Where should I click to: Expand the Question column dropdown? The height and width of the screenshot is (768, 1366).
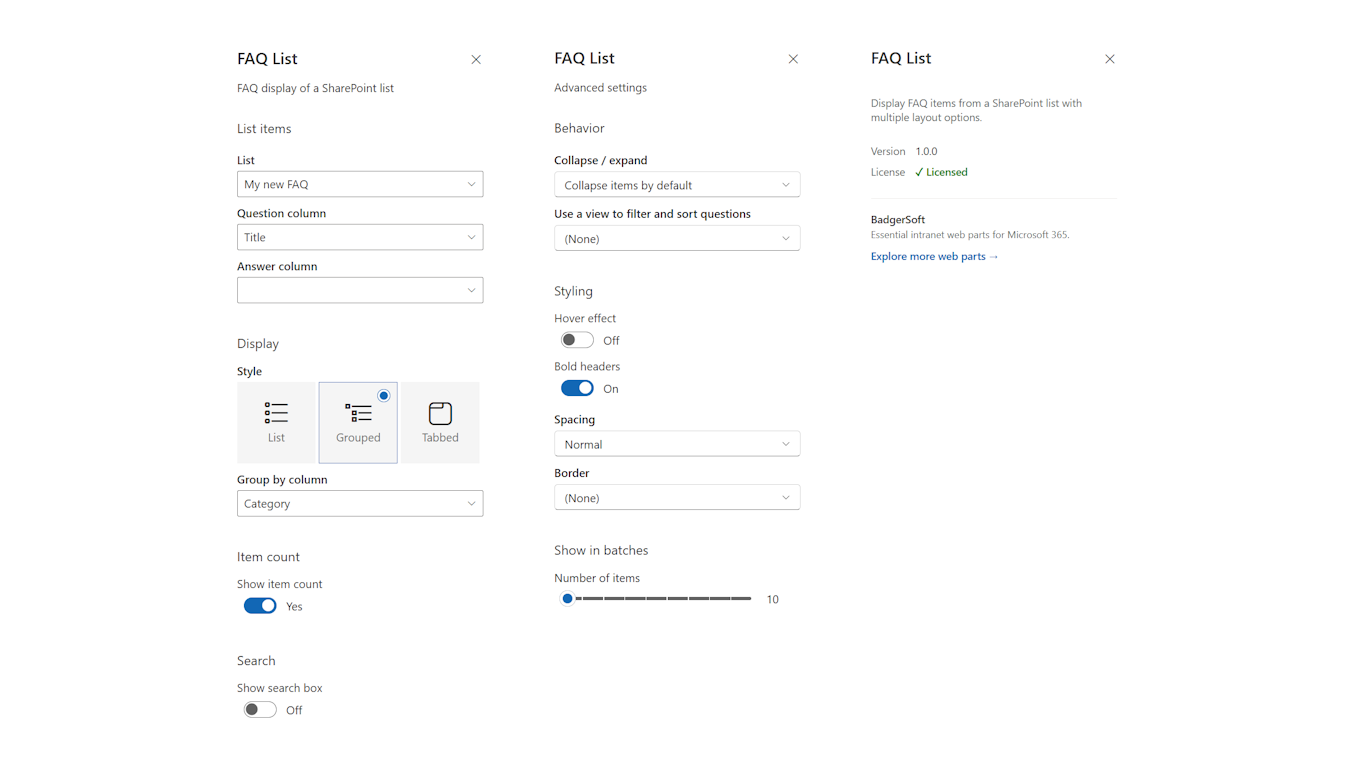pos(360,237)
